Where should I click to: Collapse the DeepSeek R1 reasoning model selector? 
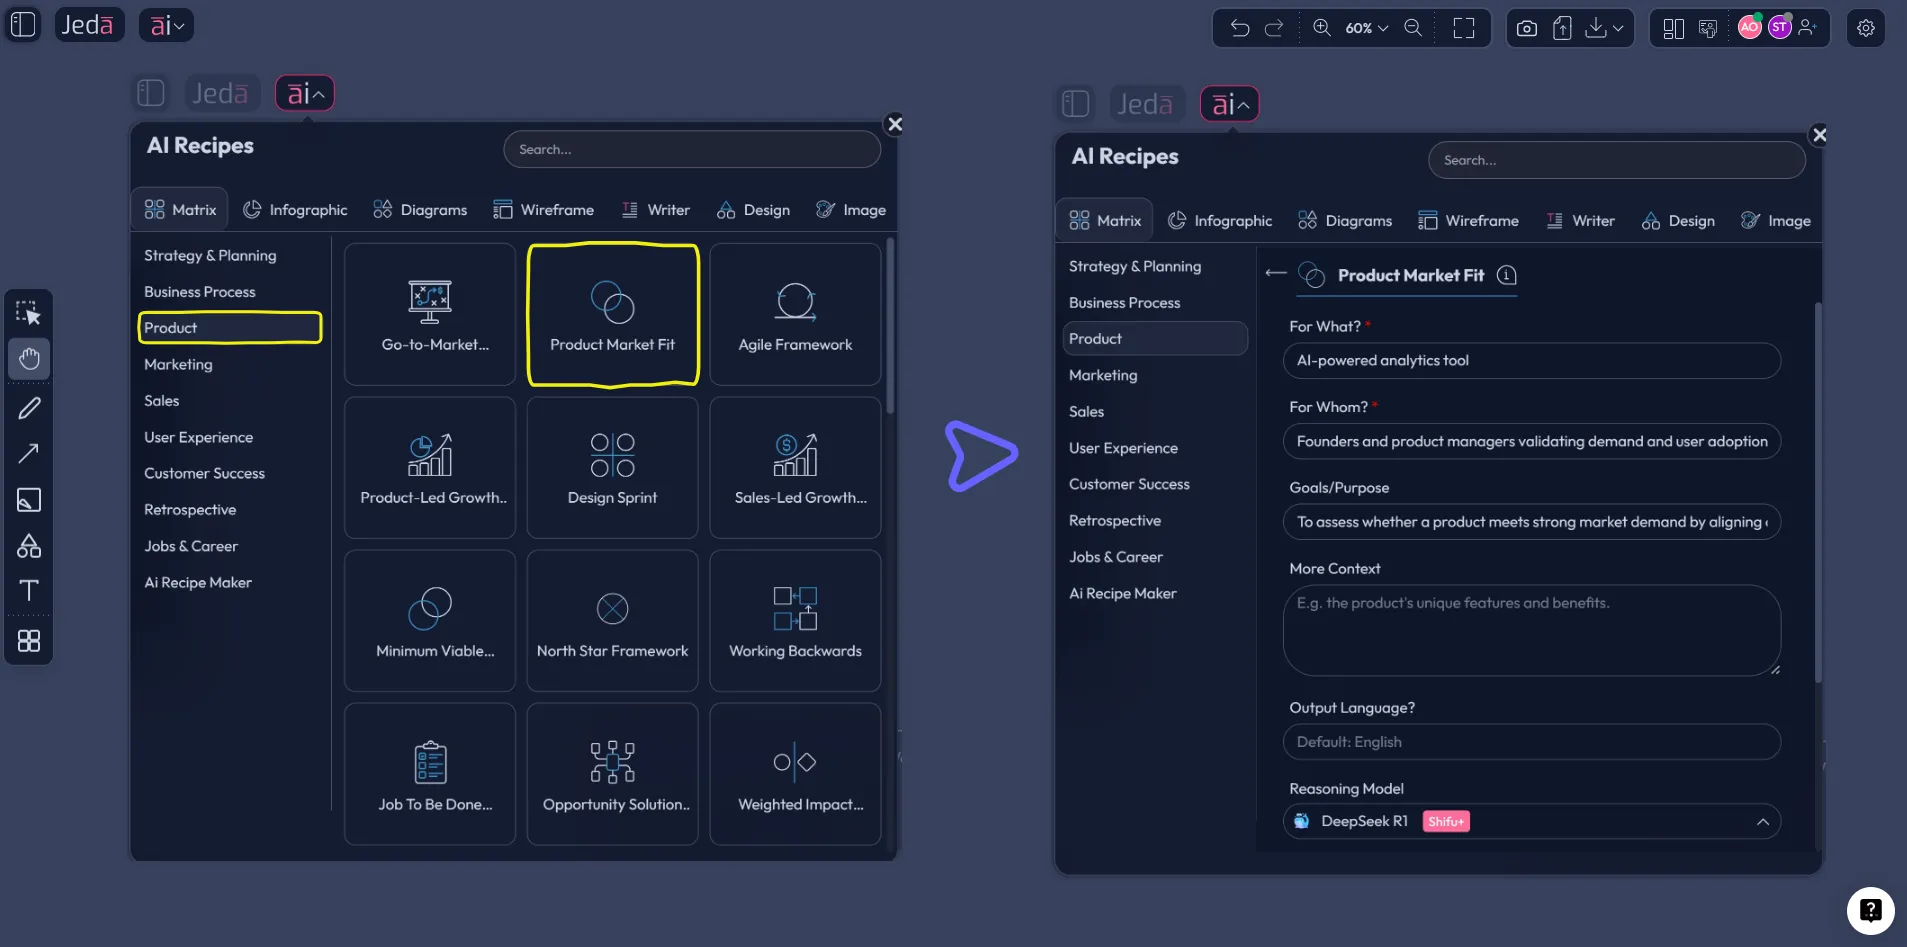(x=1763, y=821)
